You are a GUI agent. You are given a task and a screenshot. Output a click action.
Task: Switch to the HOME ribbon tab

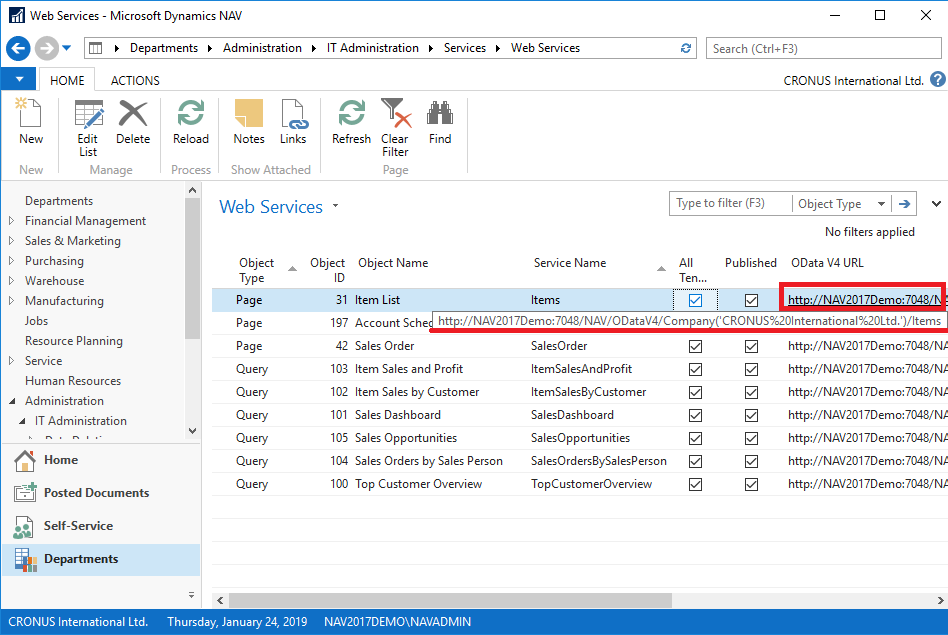(x=67, y=80)
